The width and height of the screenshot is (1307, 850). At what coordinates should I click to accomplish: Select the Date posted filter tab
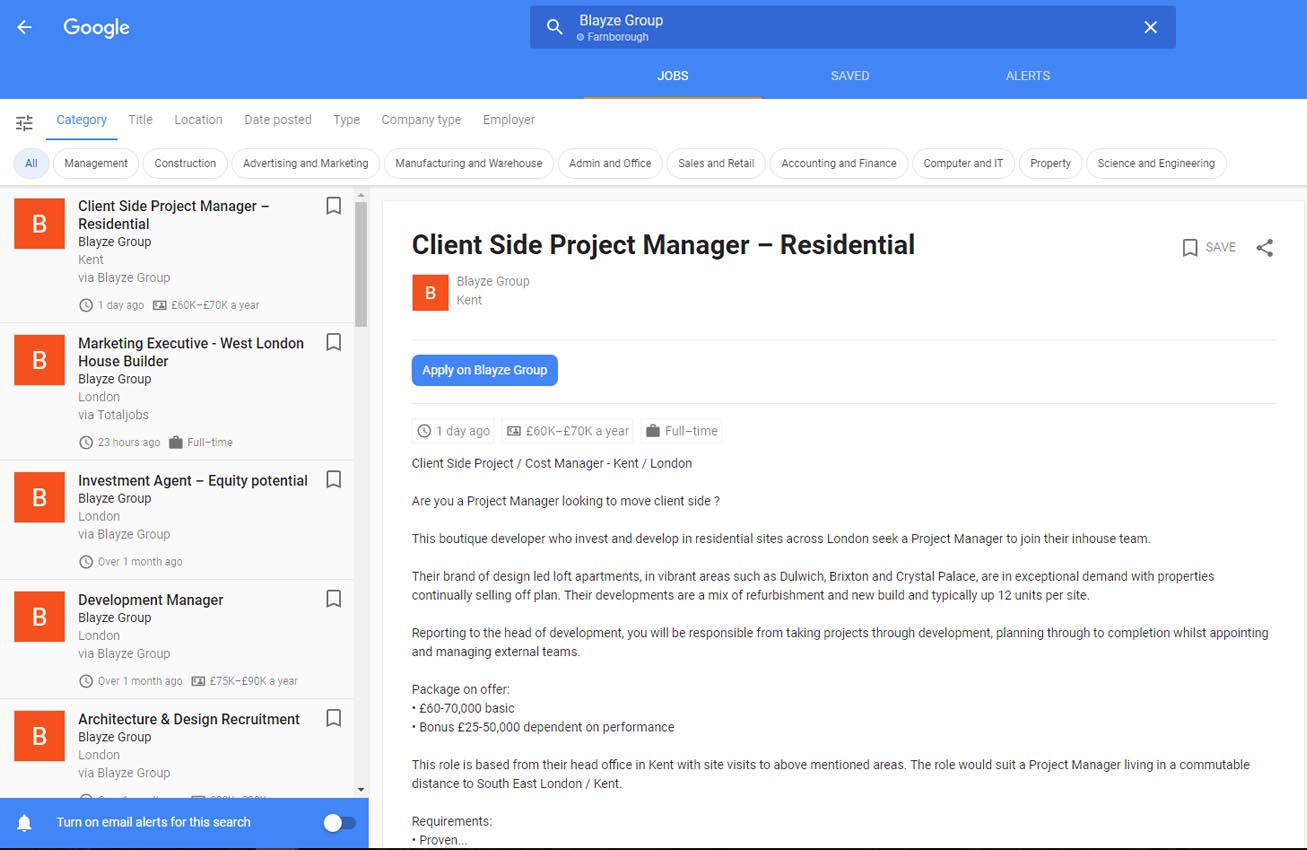tap(278, 120)
